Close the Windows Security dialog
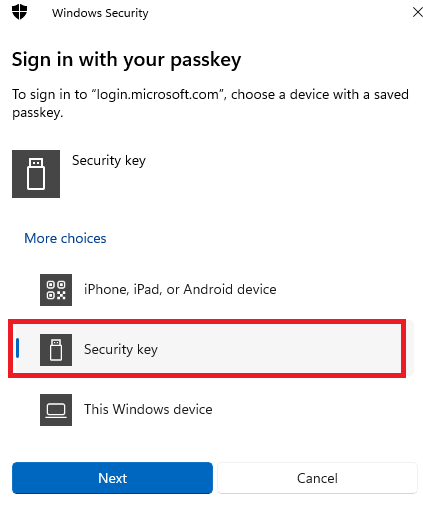423x507 pixels. [417, 13]
